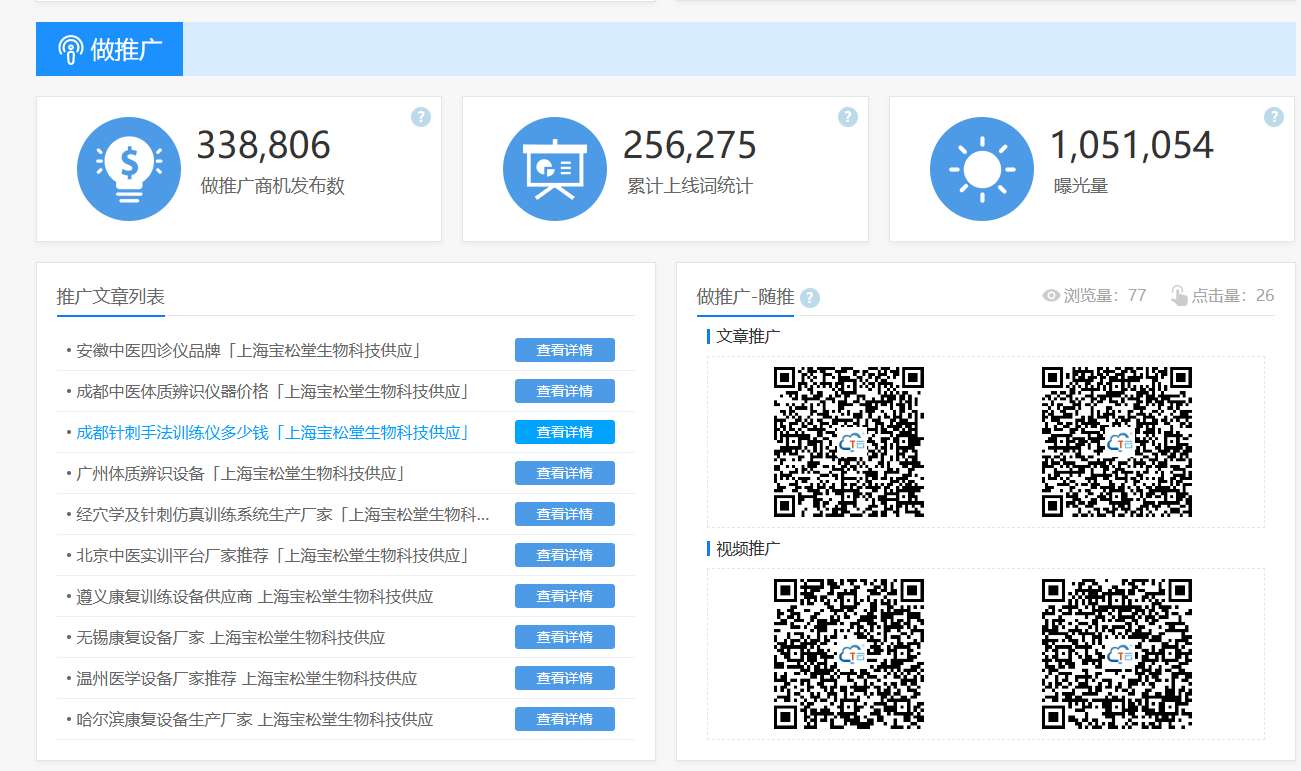Open article link 北京中医实训平台厂家推荐

coord(273,555)
